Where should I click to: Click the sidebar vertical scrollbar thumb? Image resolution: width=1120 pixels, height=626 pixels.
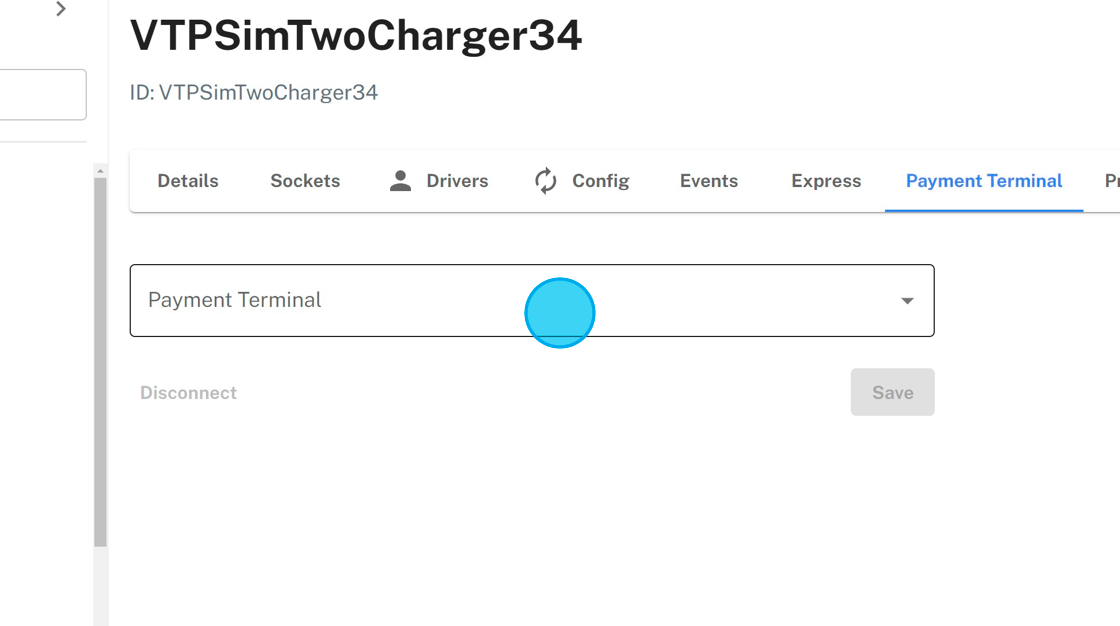(x=100, y=360)
